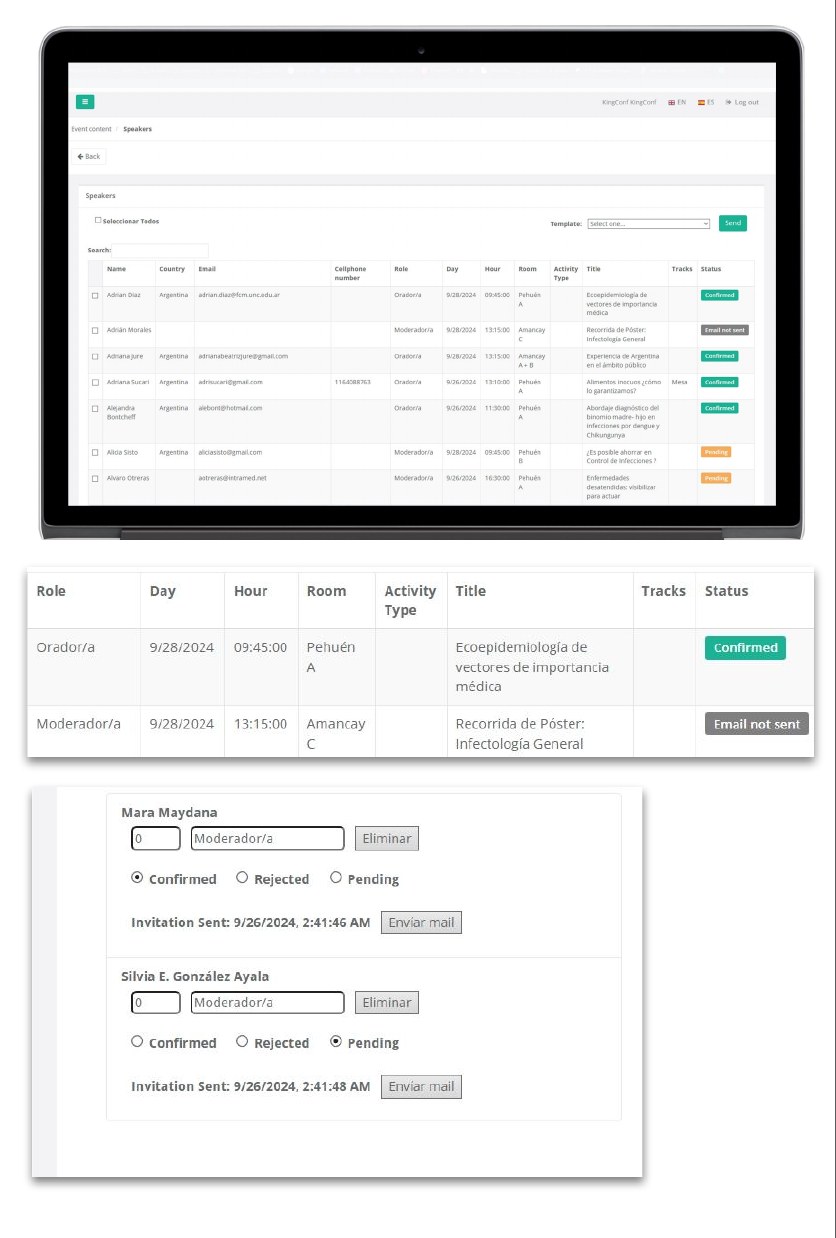
Task: Click the Back button above the Speakers panel
Action: point(88,156)
